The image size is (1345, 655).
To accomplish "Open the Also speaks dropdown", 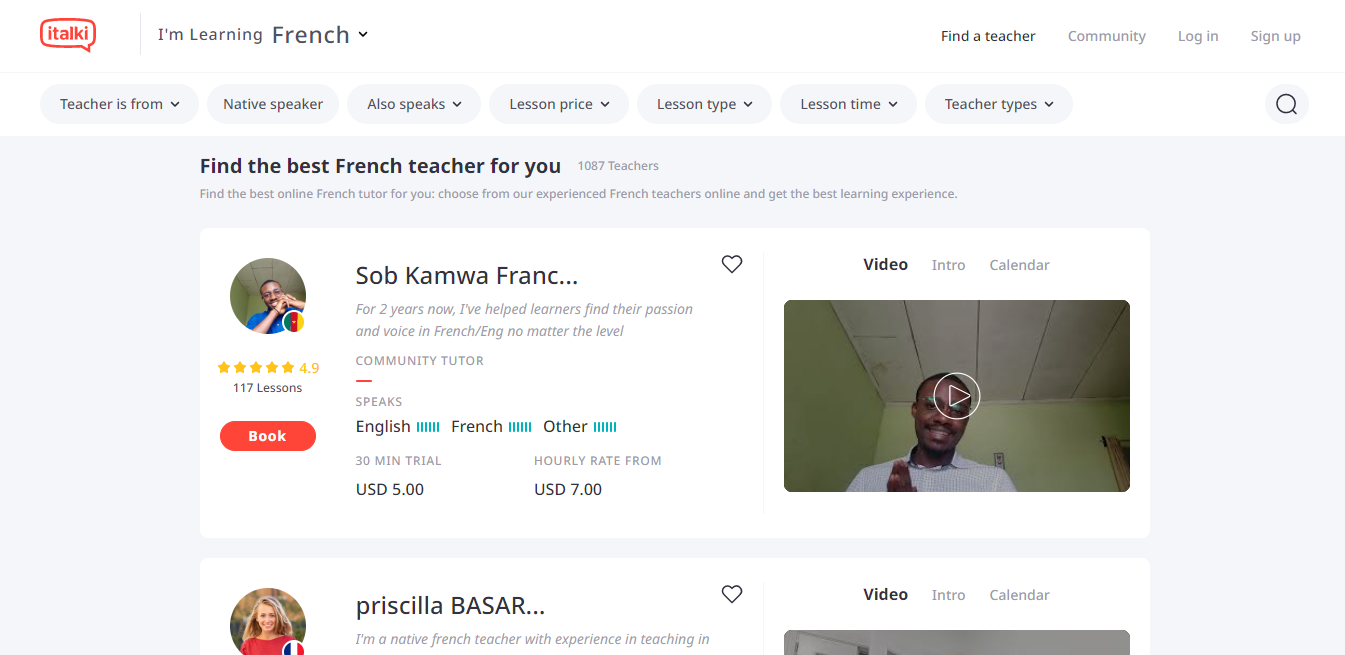I will 414,104.
